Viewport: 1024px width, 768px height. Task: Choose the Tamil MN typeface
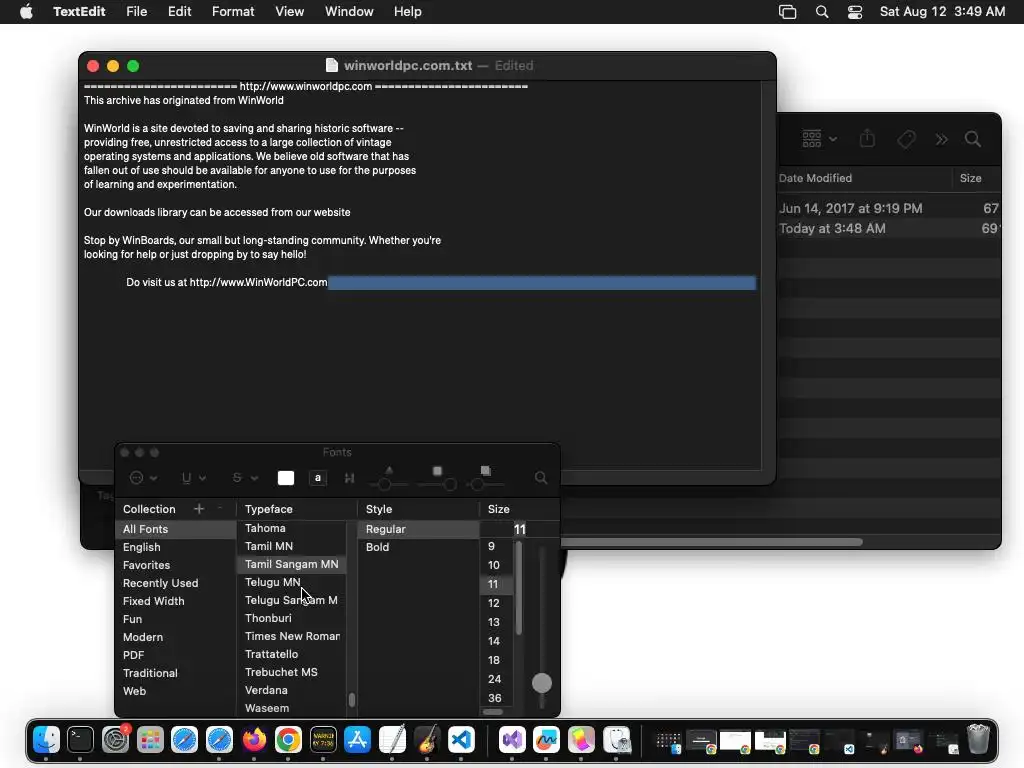[292, 546]
